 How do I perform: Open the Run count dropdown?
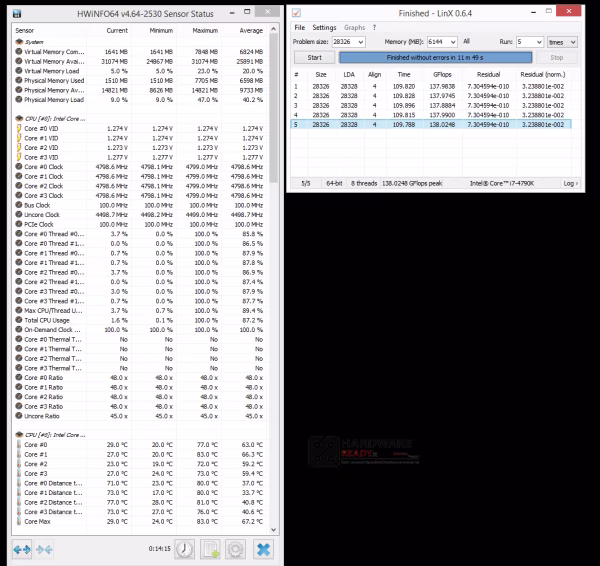530,42
